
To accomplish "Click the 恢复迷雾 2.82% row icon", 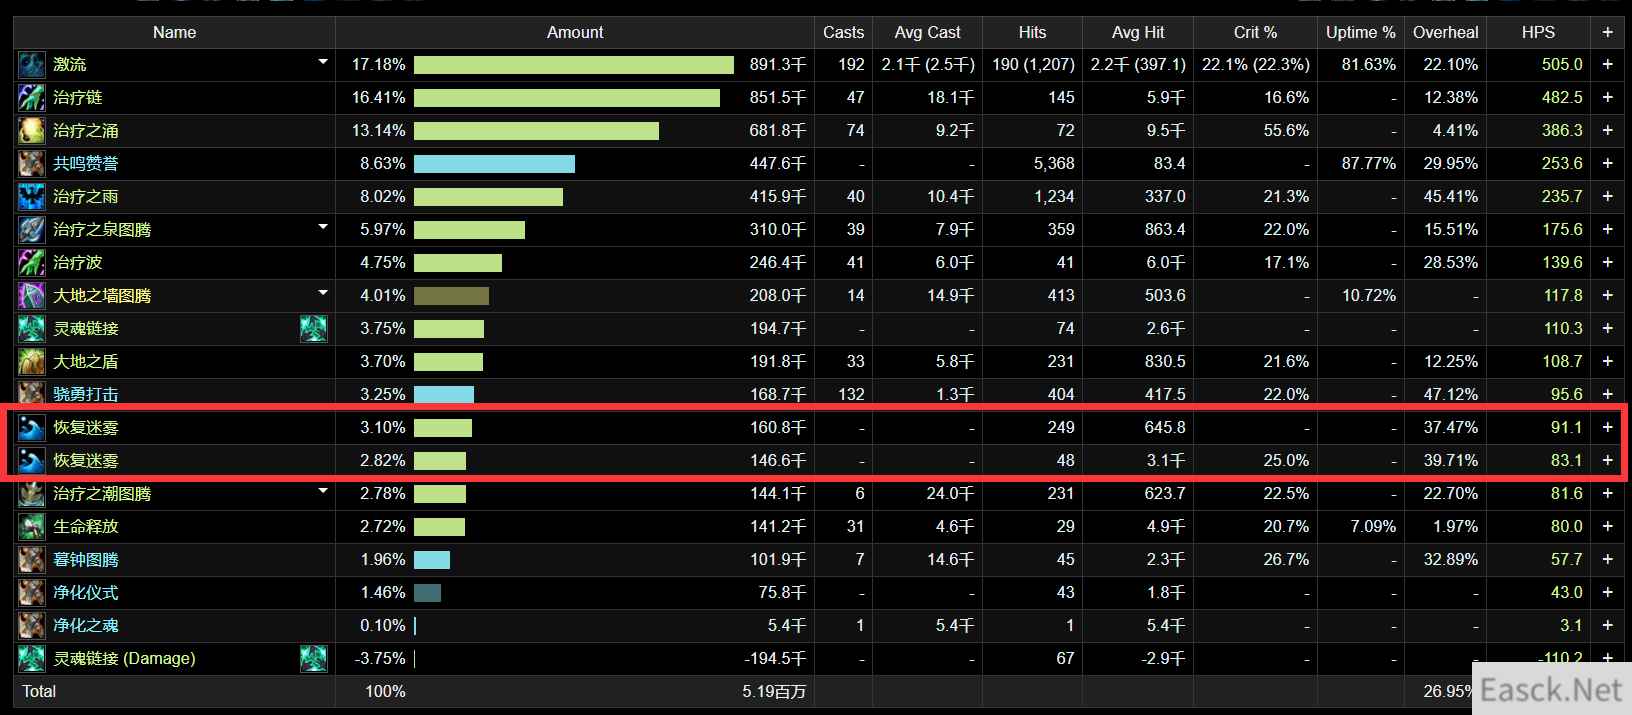I will (32, 461).
